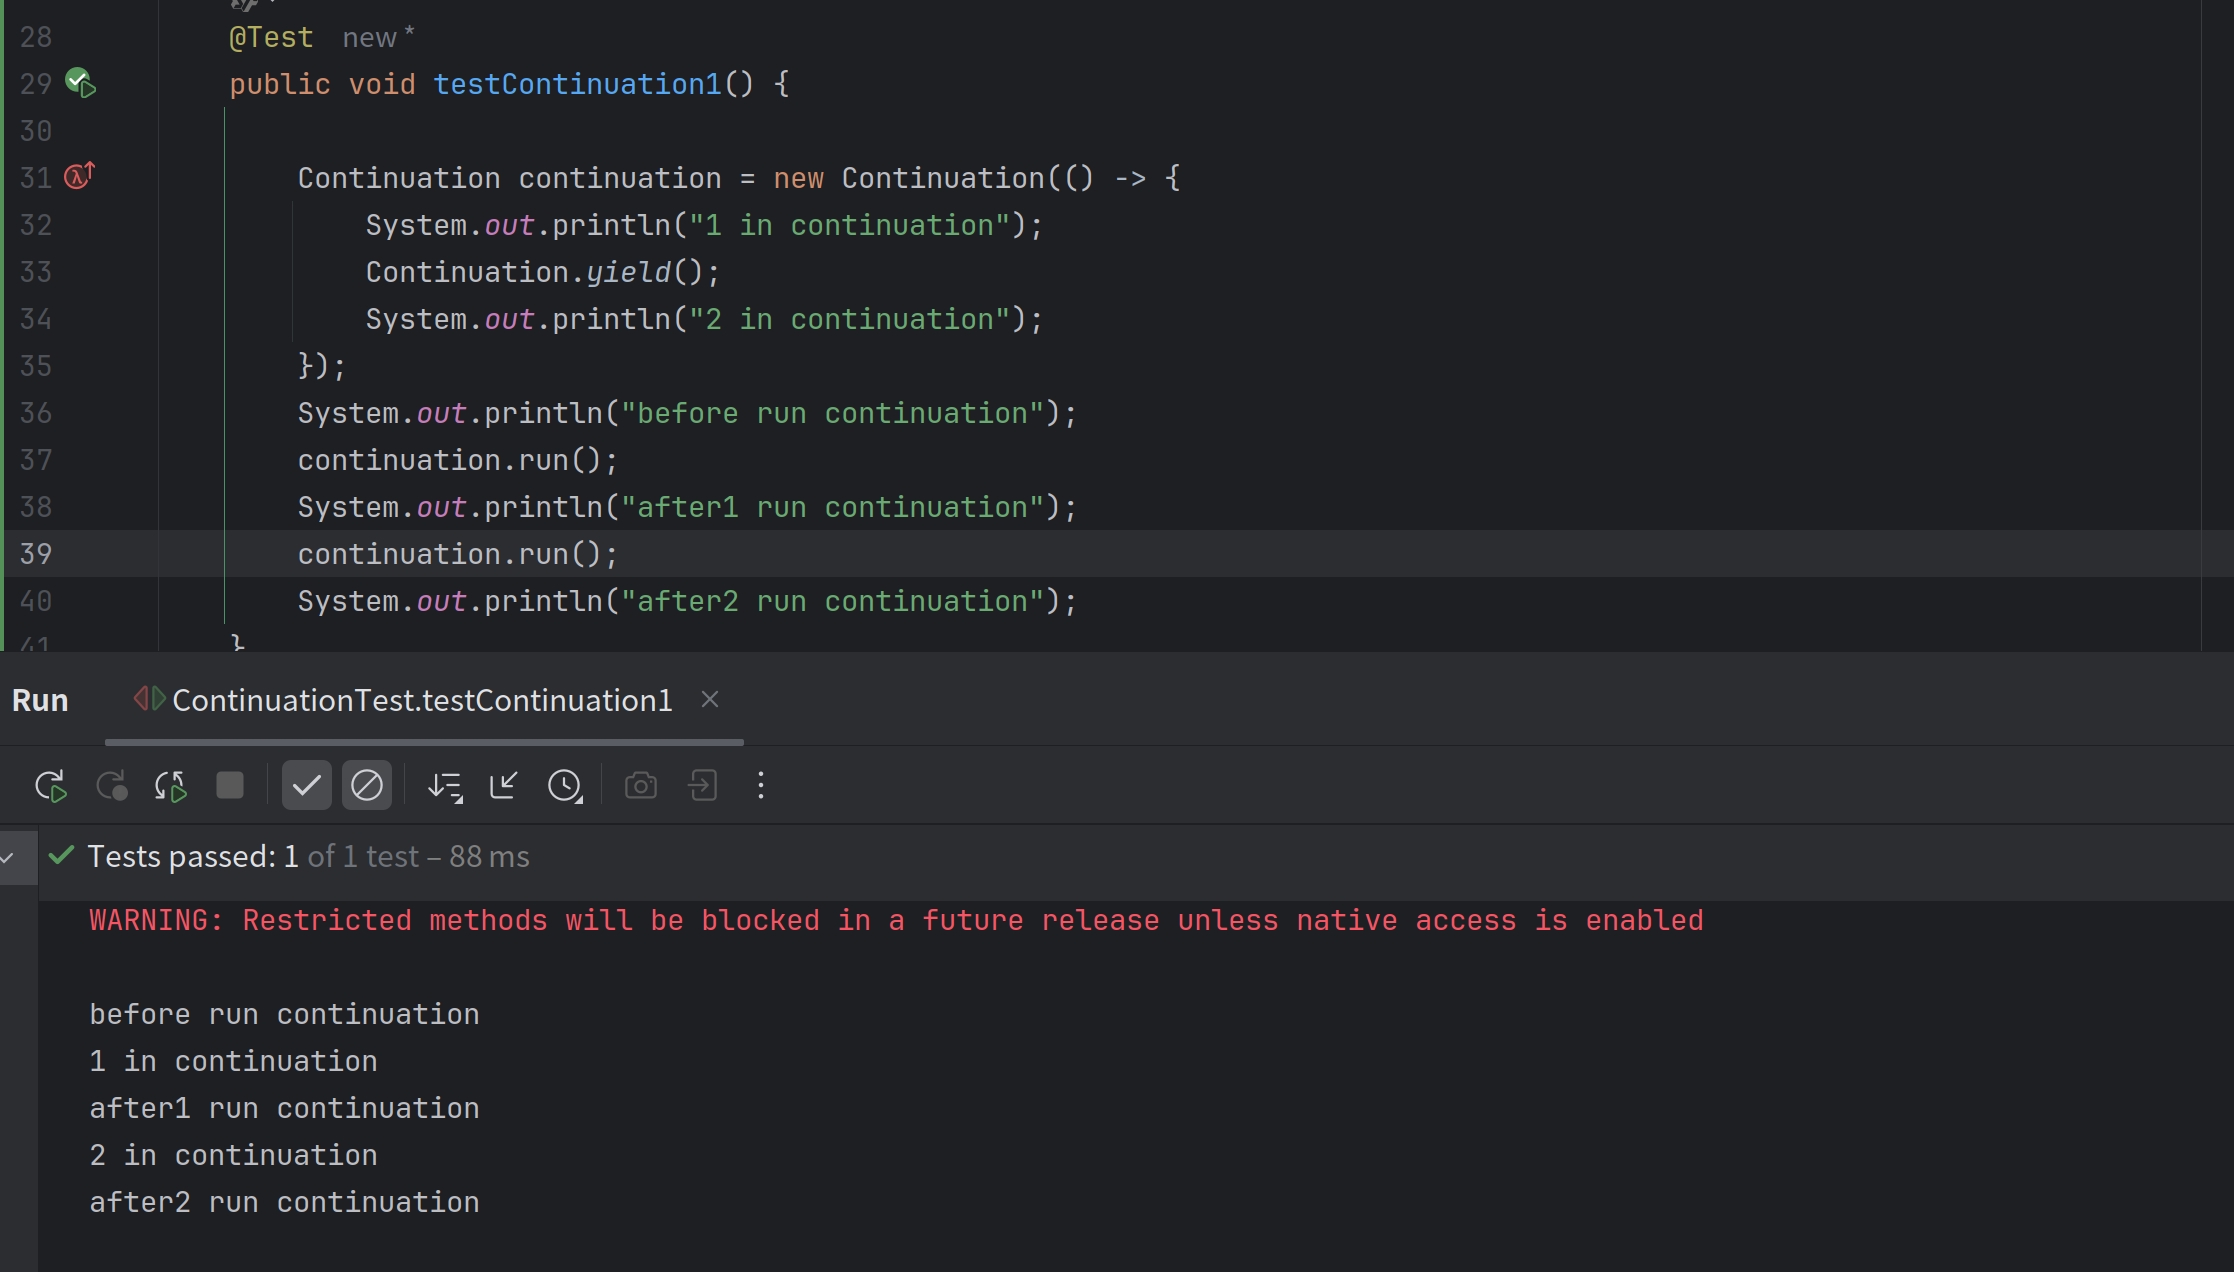This screenshot has height=1272, width=2234.
Task: Click '1 in continuation' console output
Action: tap(233, 1061)
